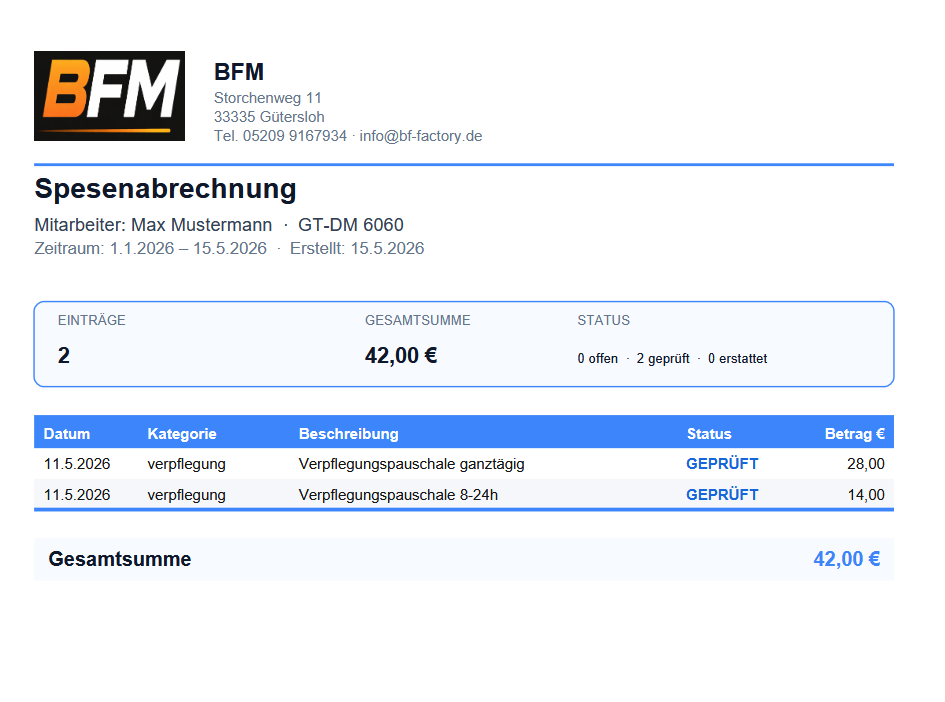Select the 42,00 € amount in summary box
The image size is (945, 702).
tap(401, 356)
